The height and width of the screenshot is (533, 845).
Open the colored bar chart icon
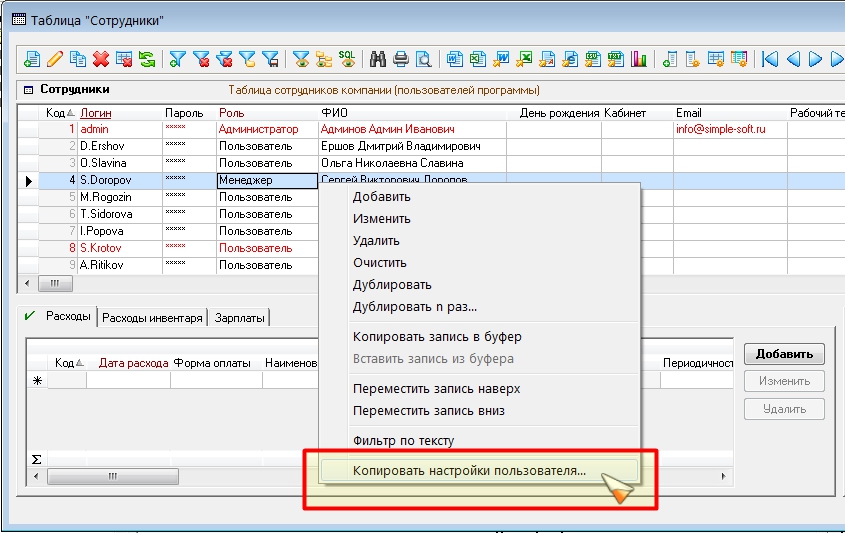point(639,59)
